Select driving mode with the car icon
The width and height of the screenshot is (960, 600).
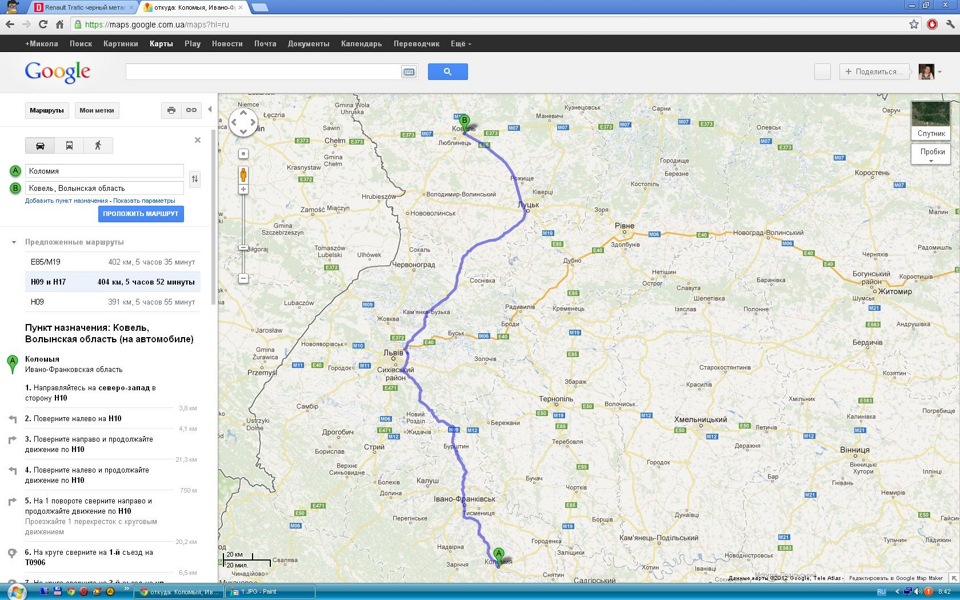(40, 146)
